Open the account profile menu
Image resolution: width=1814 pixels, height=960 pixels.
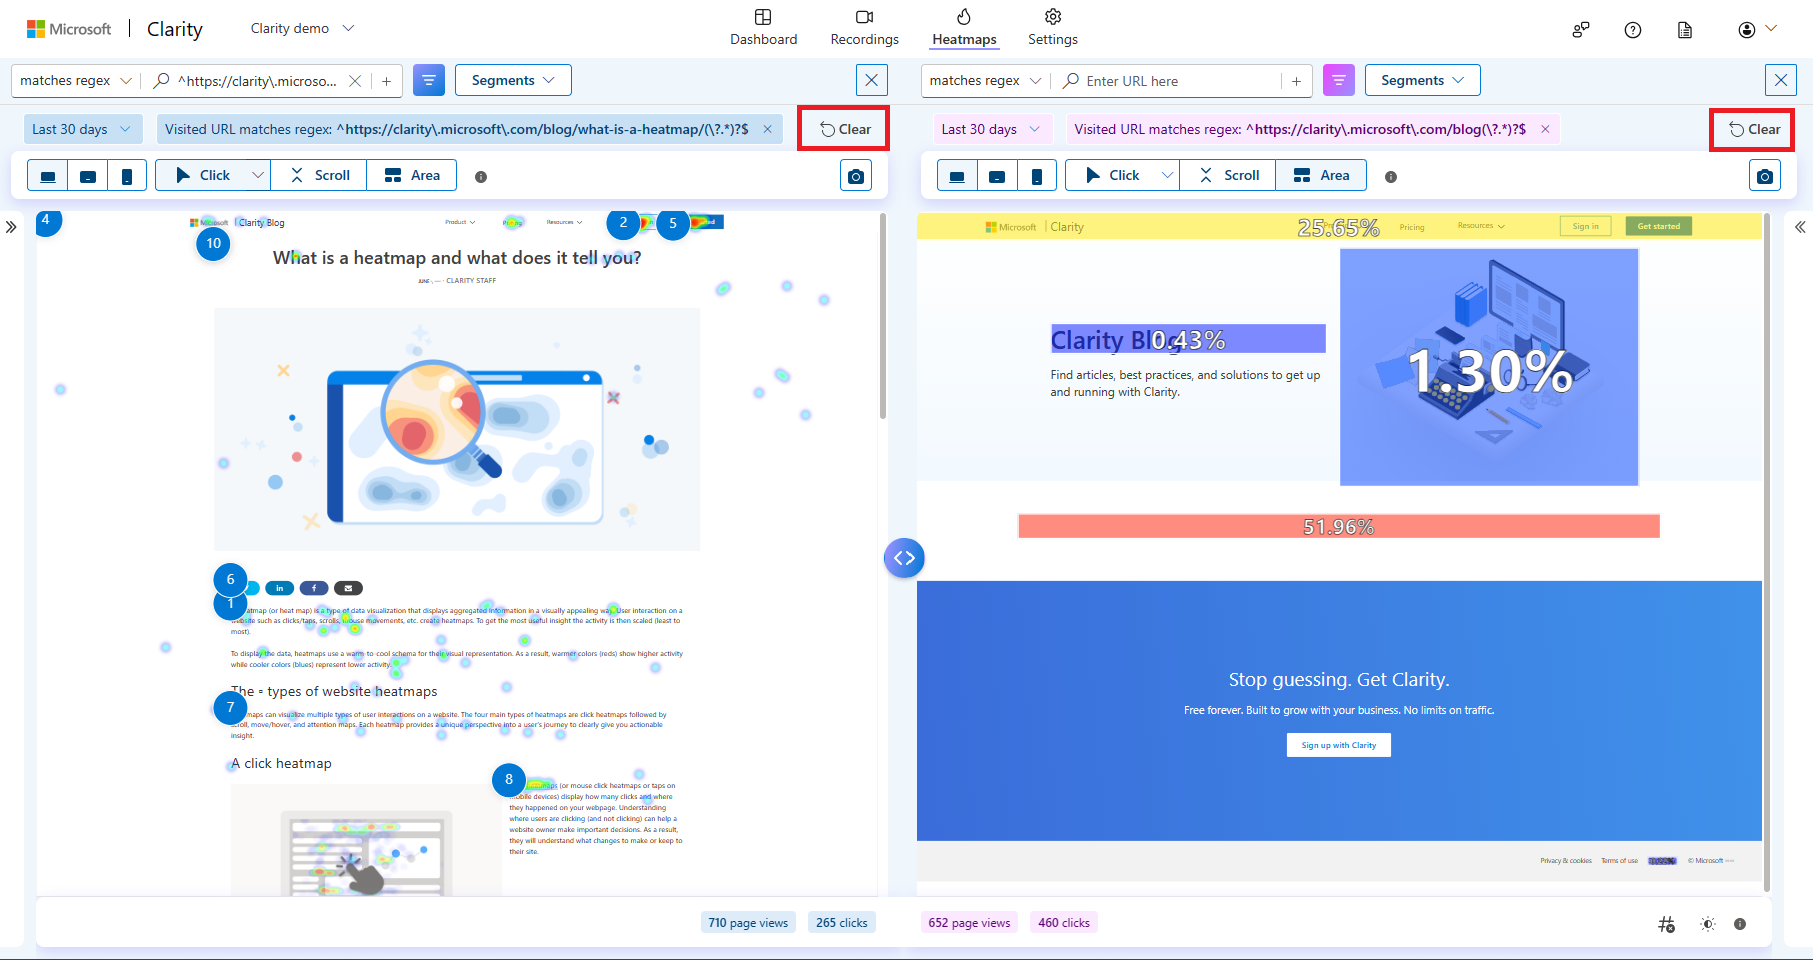click(1757, 30)
